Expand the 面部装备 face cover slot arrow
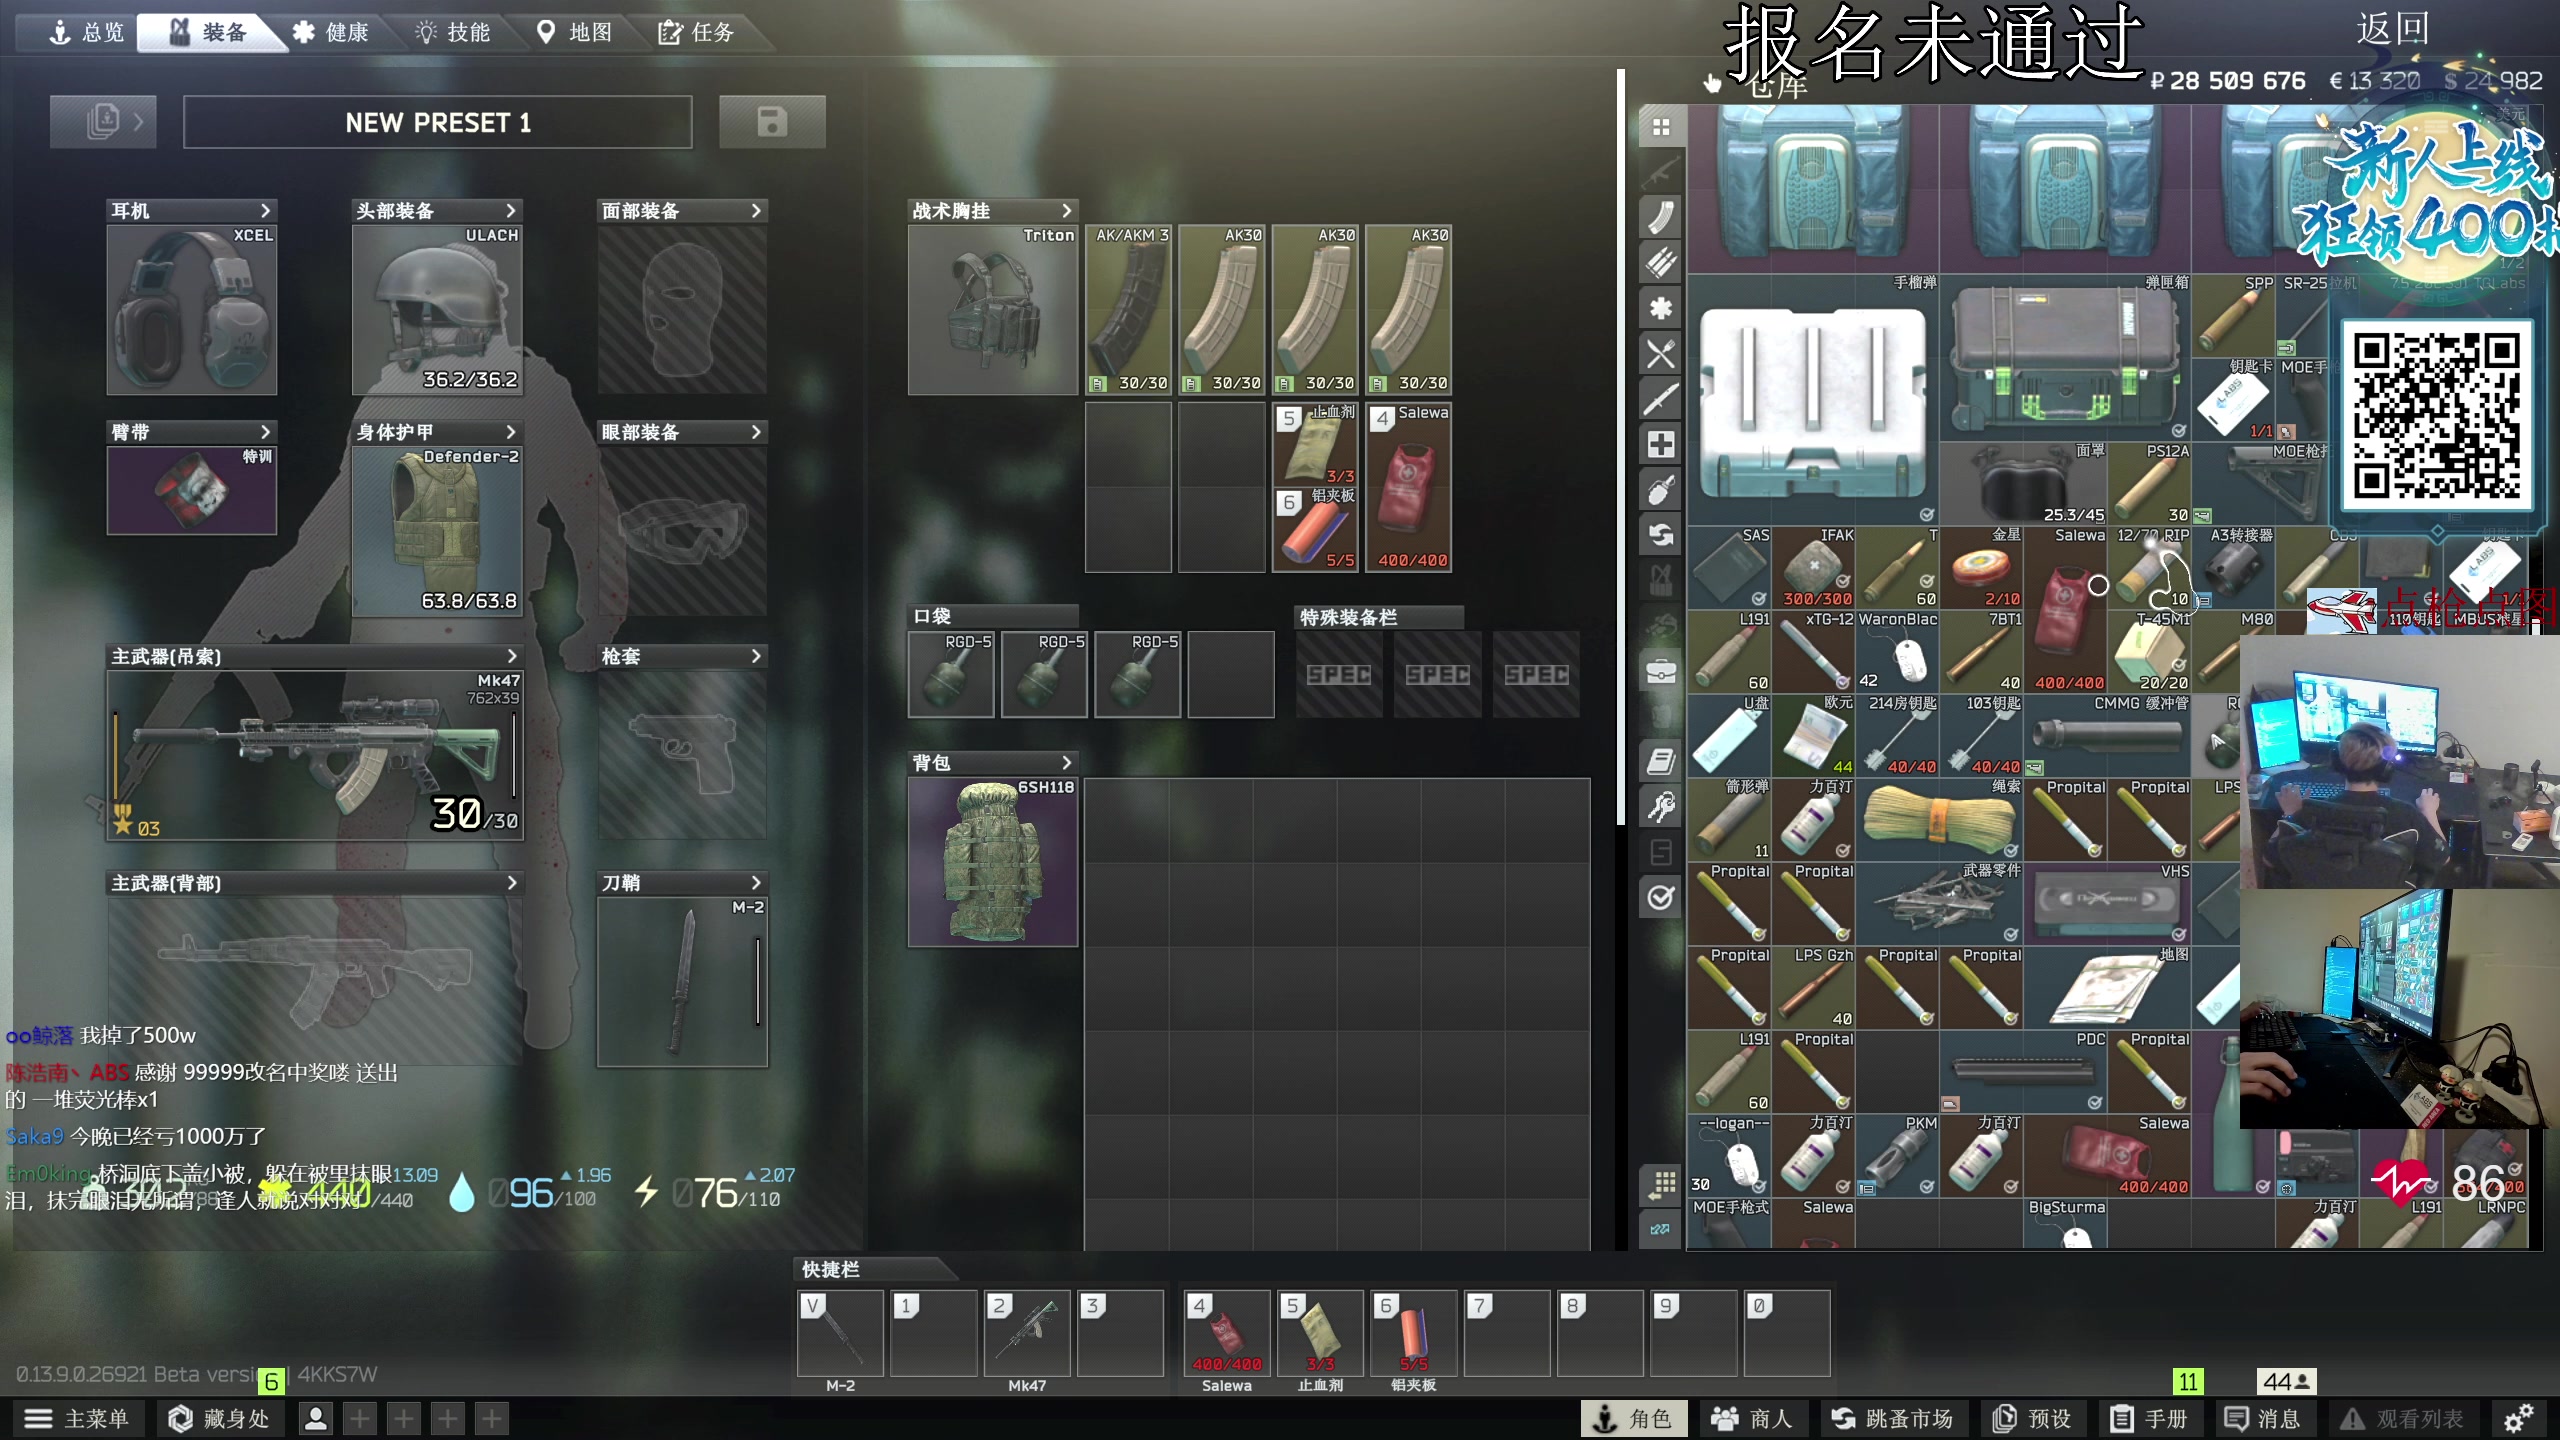Screen dimensions: 2560x1440 [755, 210]
